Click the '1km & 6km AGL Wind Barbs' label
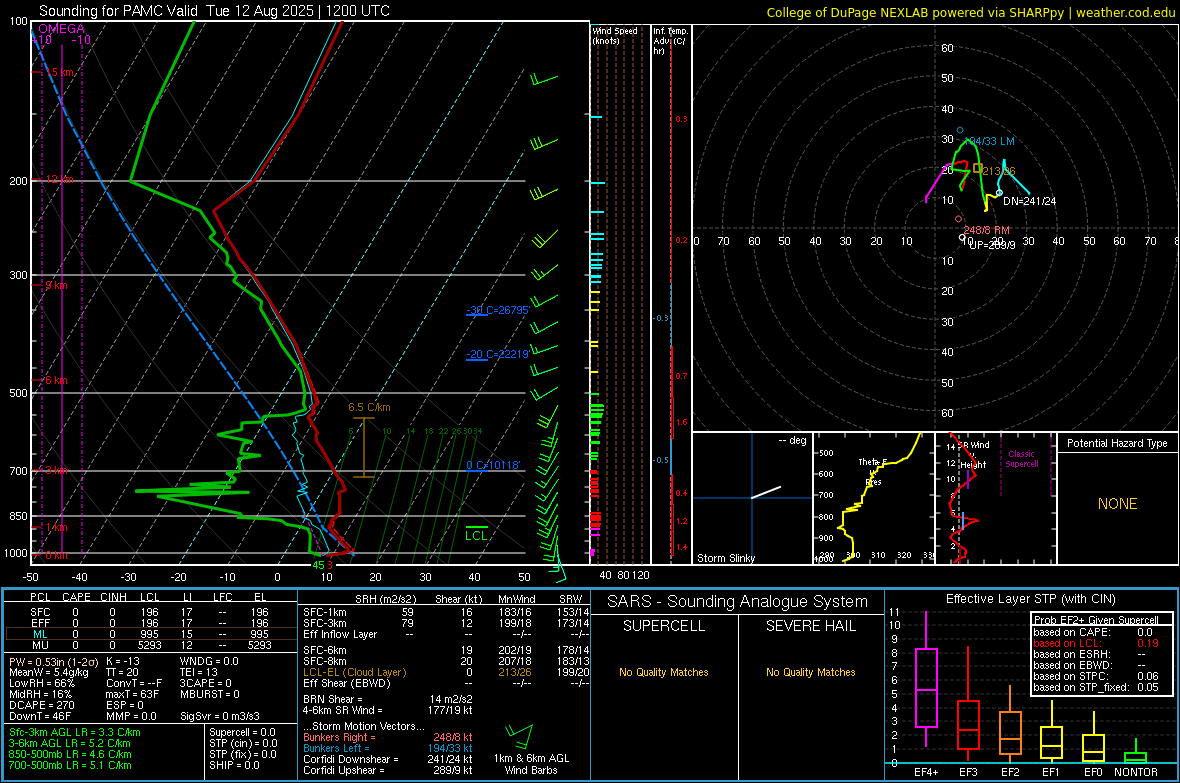This screenshot has width=1180, height=783. 531,764
